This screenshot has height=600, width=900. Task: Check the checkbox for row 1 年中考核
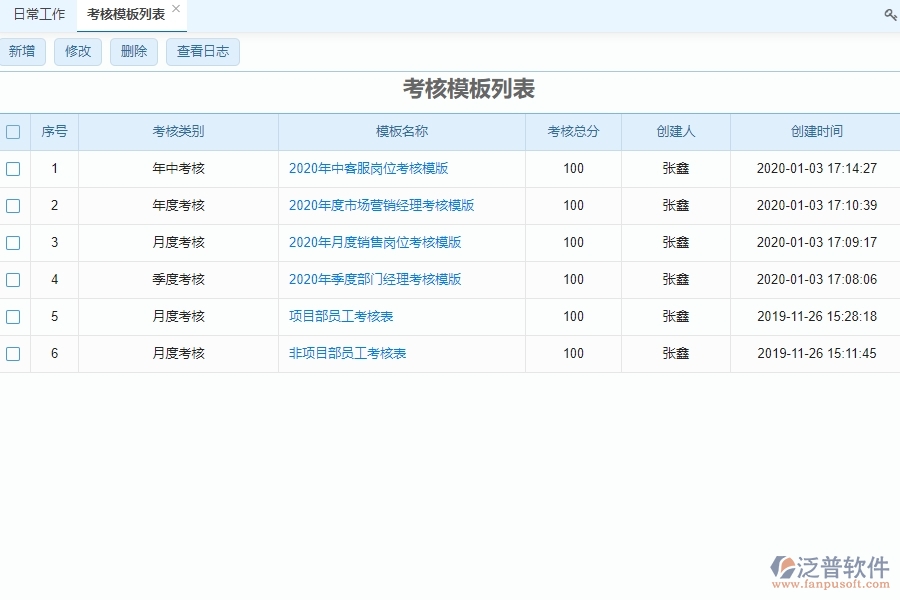click(14, 168)
